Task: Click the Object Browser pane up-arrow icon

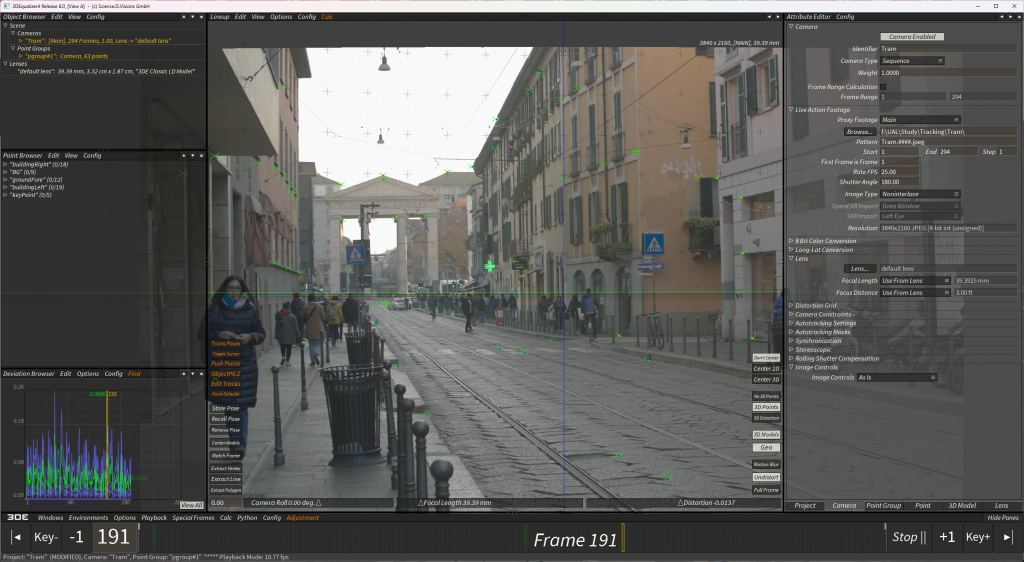Action: point(184,16)
